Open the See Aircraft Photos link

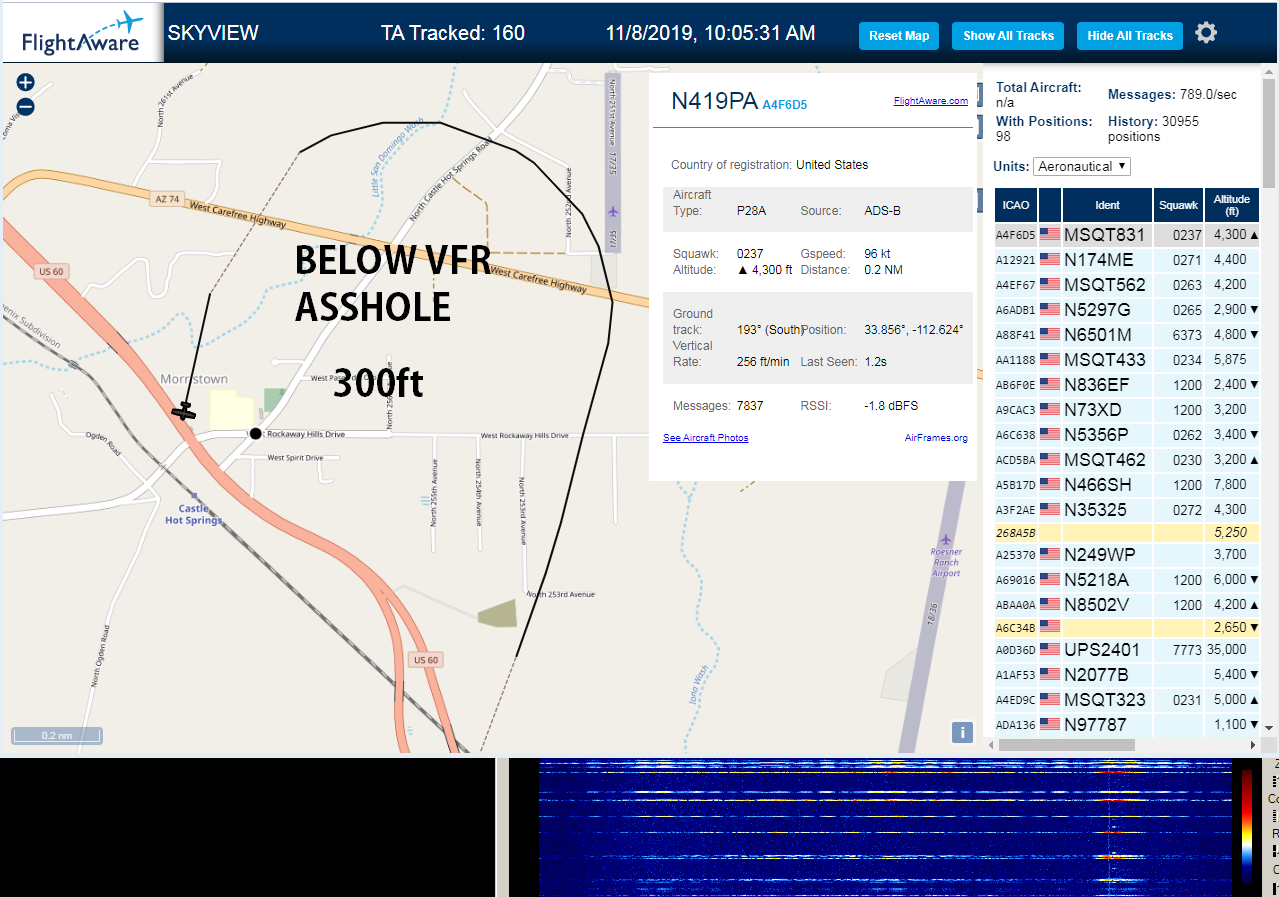pyautogui.click(x=705, y=438)
